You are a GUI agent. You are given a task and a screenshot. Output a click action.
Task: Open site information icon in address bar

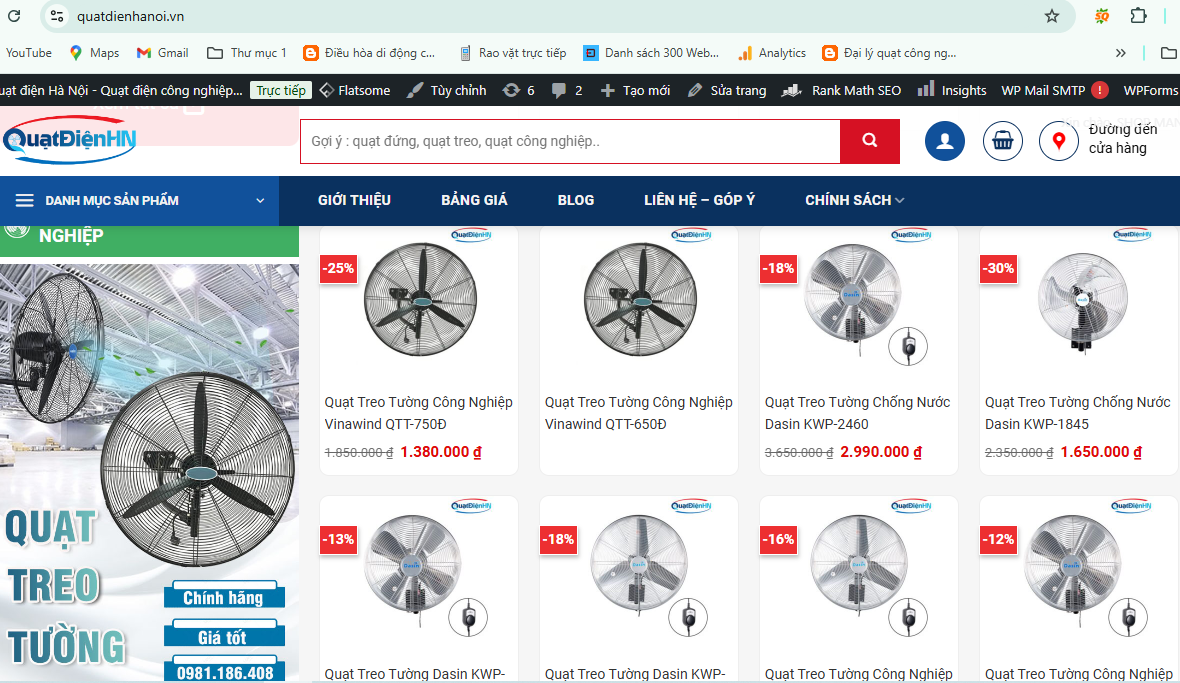click(x=56, y=16)
